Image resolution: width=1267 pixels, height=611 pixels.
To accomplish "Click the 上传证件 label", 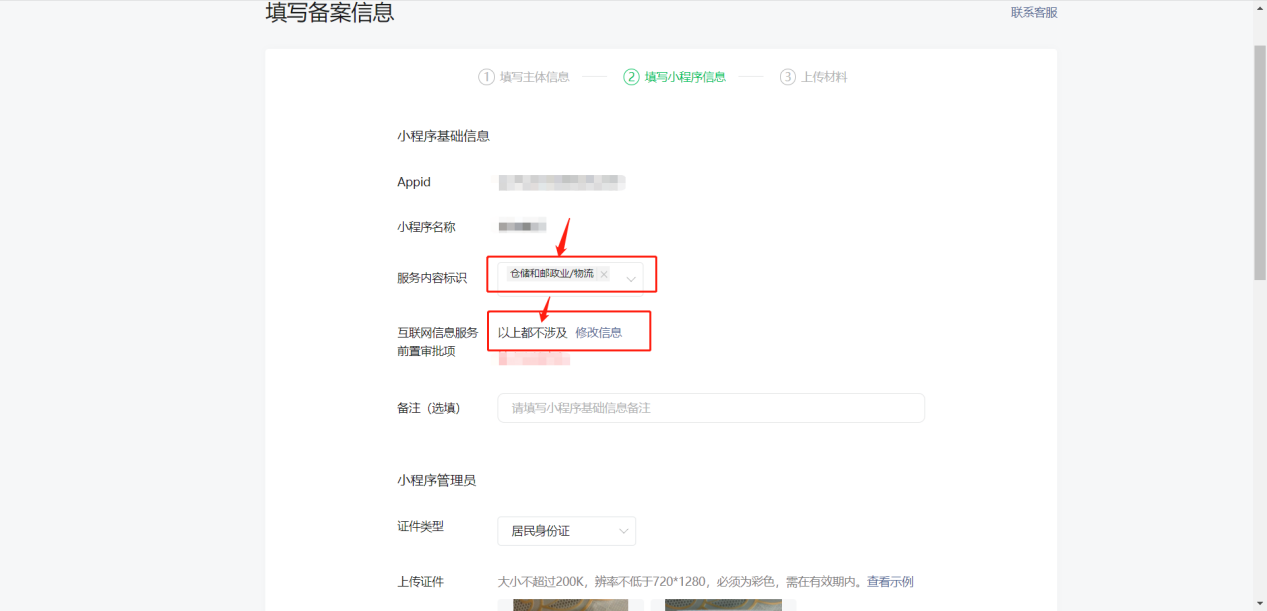I will coord(420,582).
